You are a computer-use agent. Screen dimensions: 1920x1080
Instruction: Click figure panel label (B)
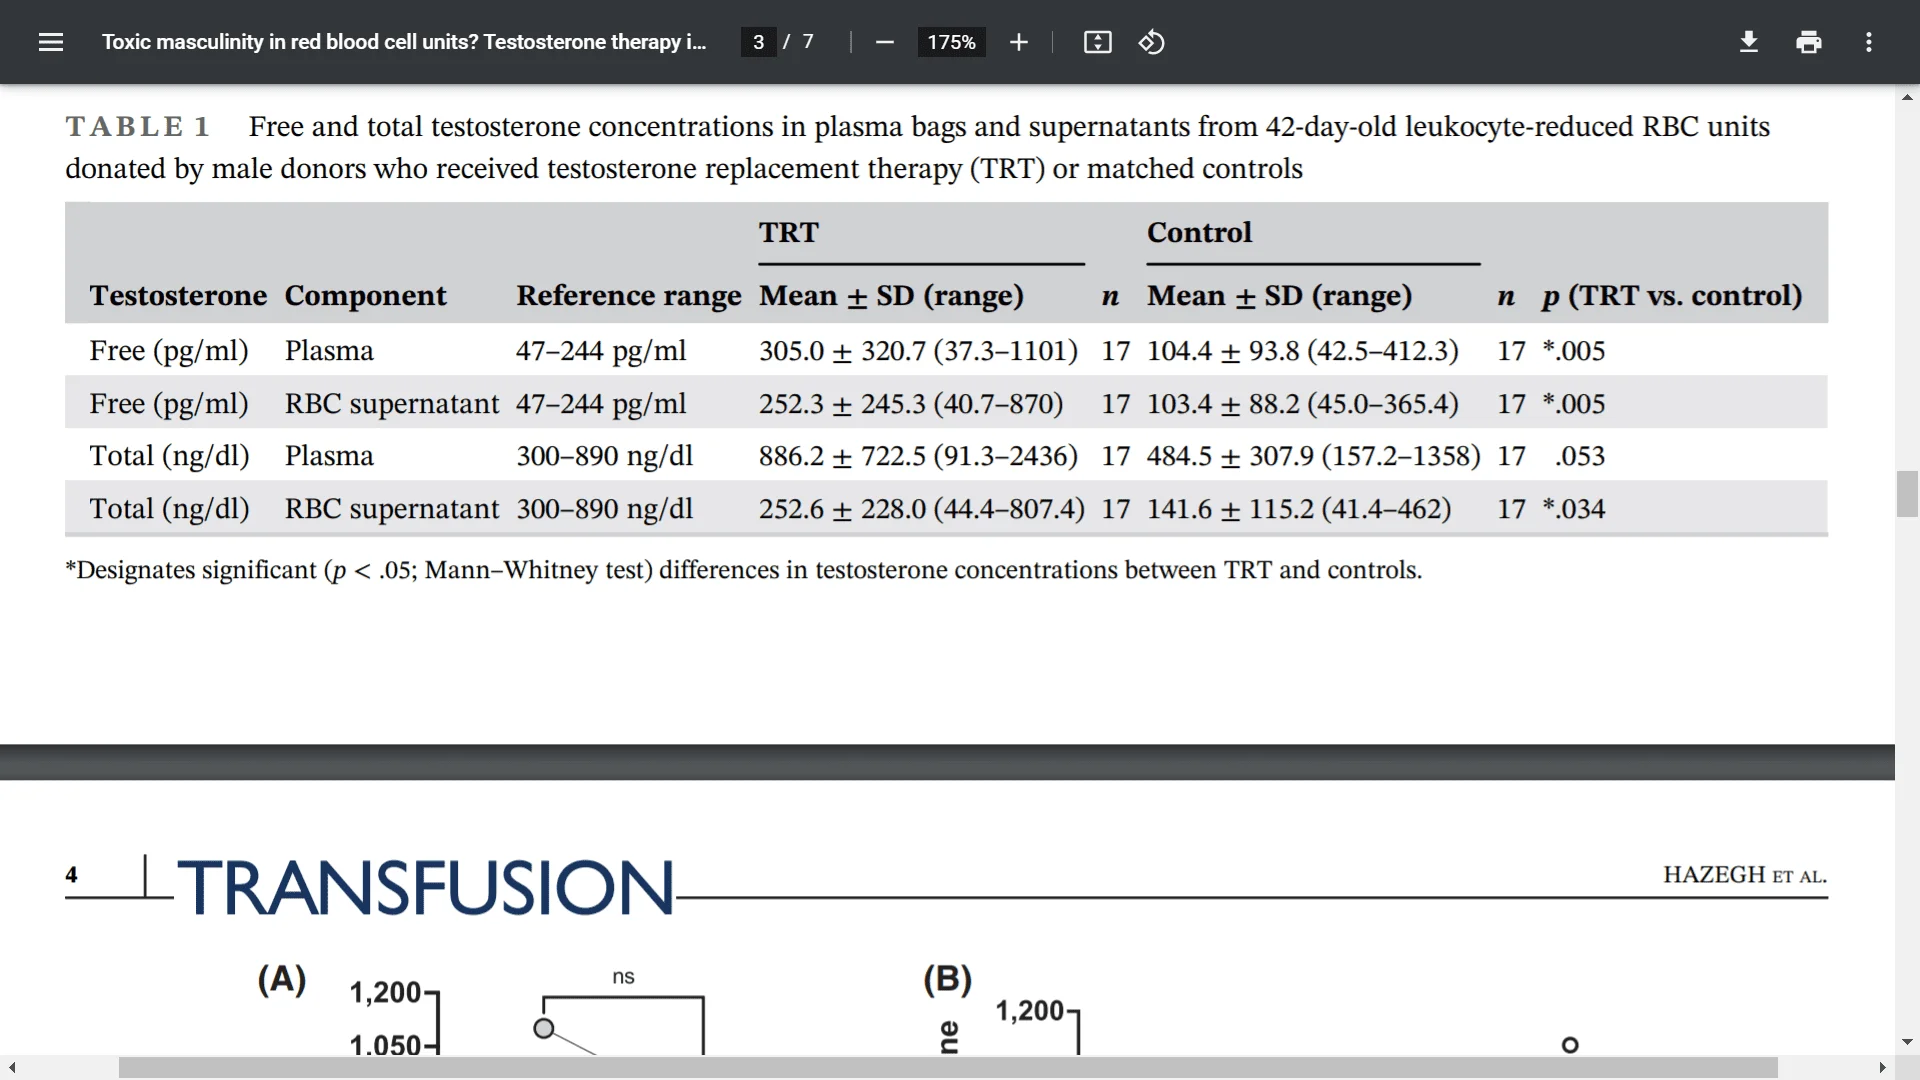tap(947, 979)
